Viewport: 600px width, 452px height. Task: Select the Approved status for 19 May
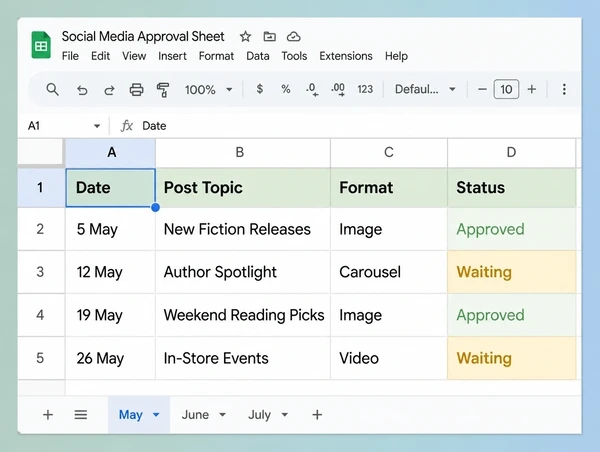tap(512, 315)
